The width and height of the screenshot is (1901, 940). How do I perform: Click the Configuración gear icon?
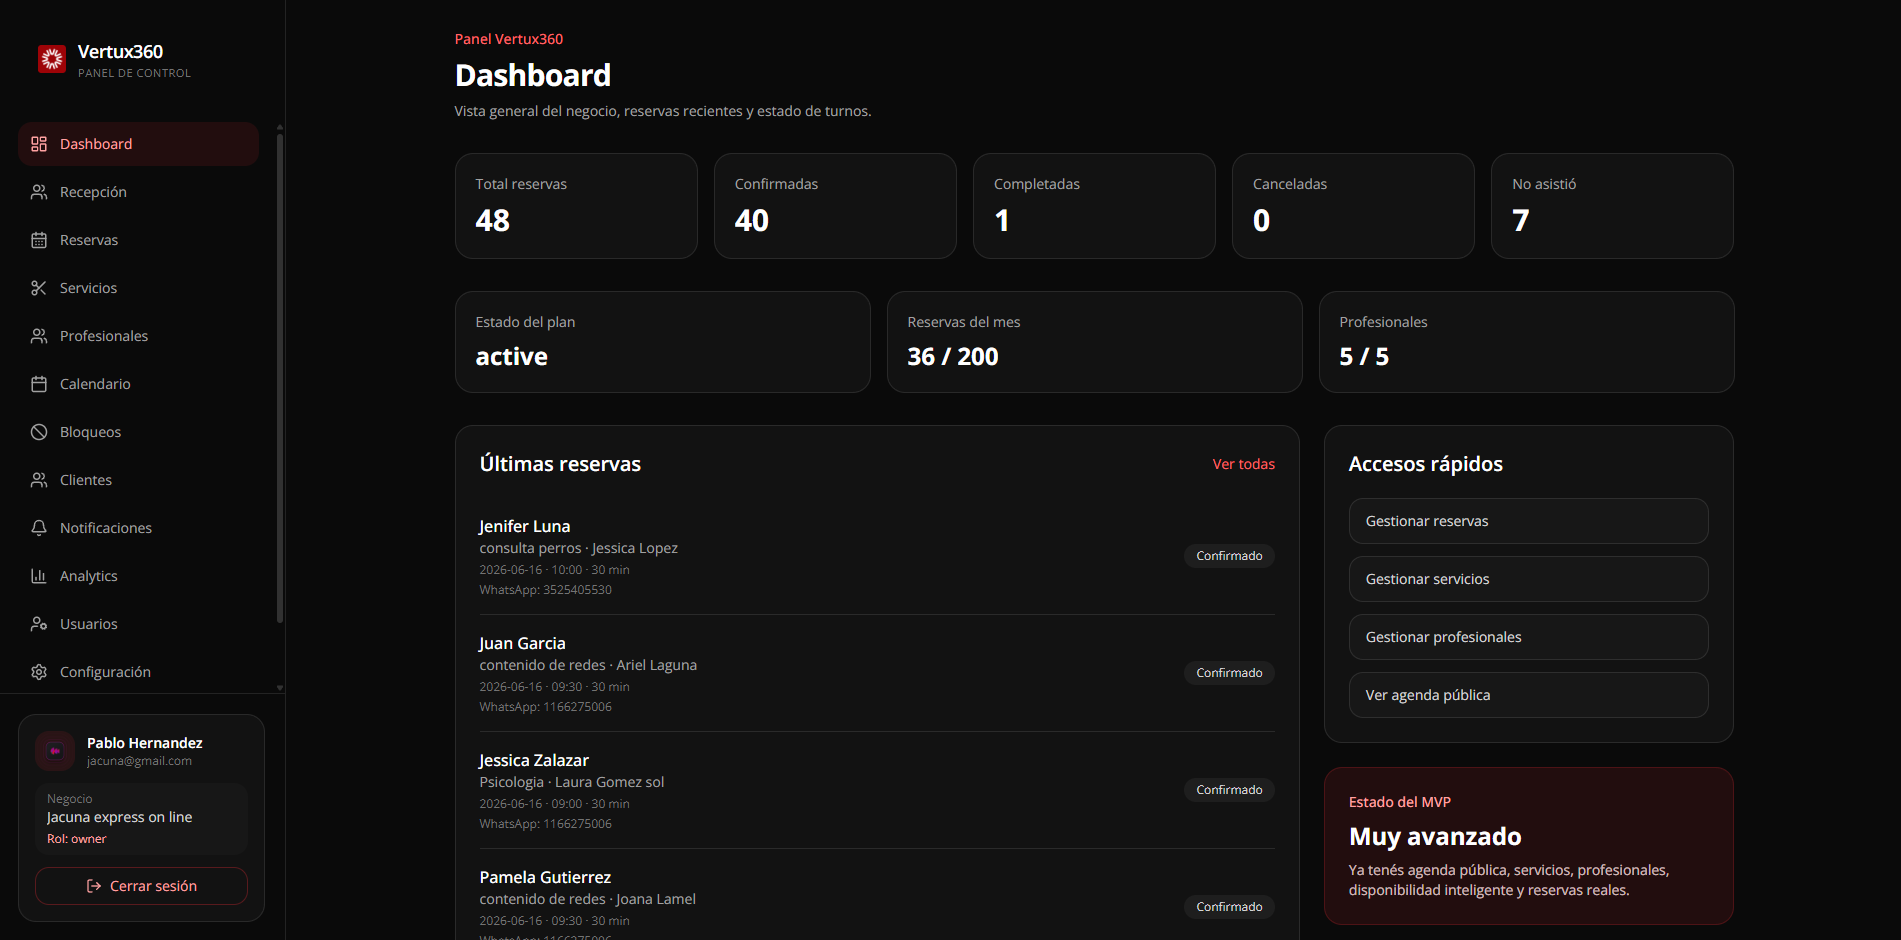[x=39, y=672]
